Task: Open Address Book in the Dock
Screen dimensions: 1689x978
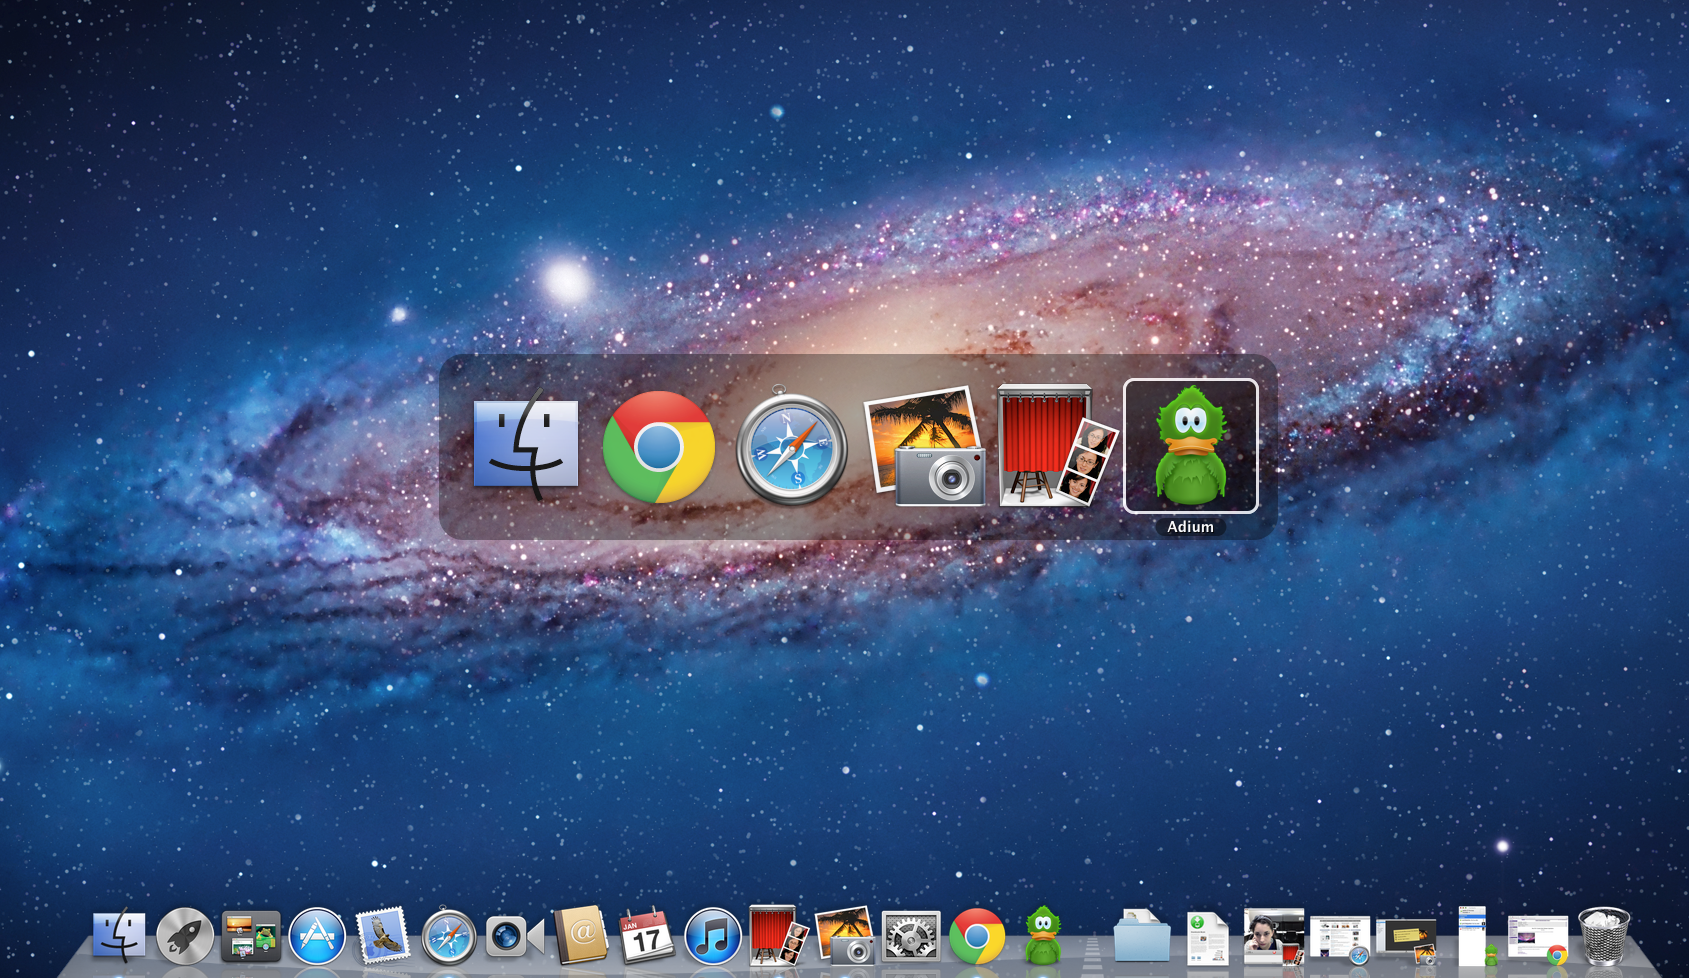Action: pos(581,936)
